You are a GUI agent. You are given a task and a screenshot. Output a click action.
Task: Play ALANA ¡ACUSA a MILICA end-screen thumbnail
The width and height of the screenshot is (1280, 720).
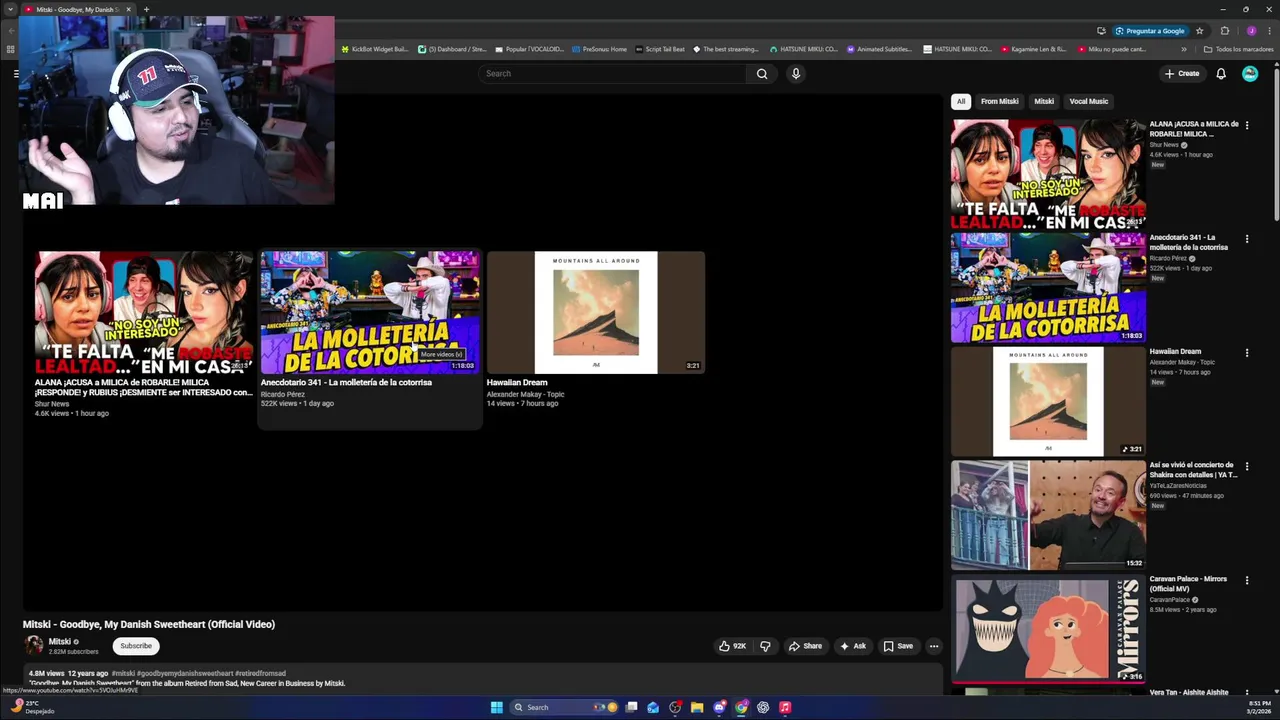pos(144,312)
